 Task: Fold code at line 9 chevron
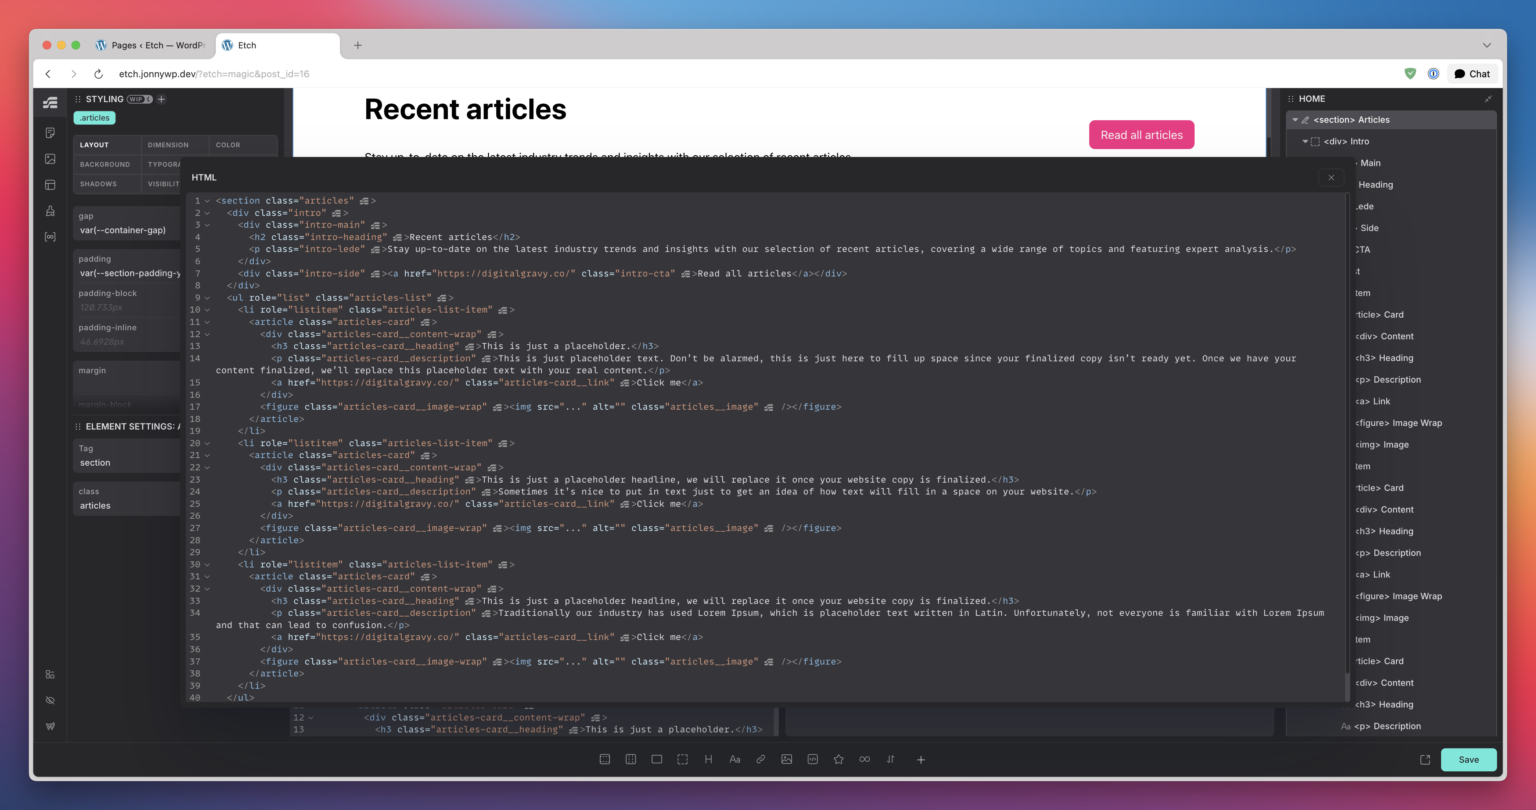207,298
